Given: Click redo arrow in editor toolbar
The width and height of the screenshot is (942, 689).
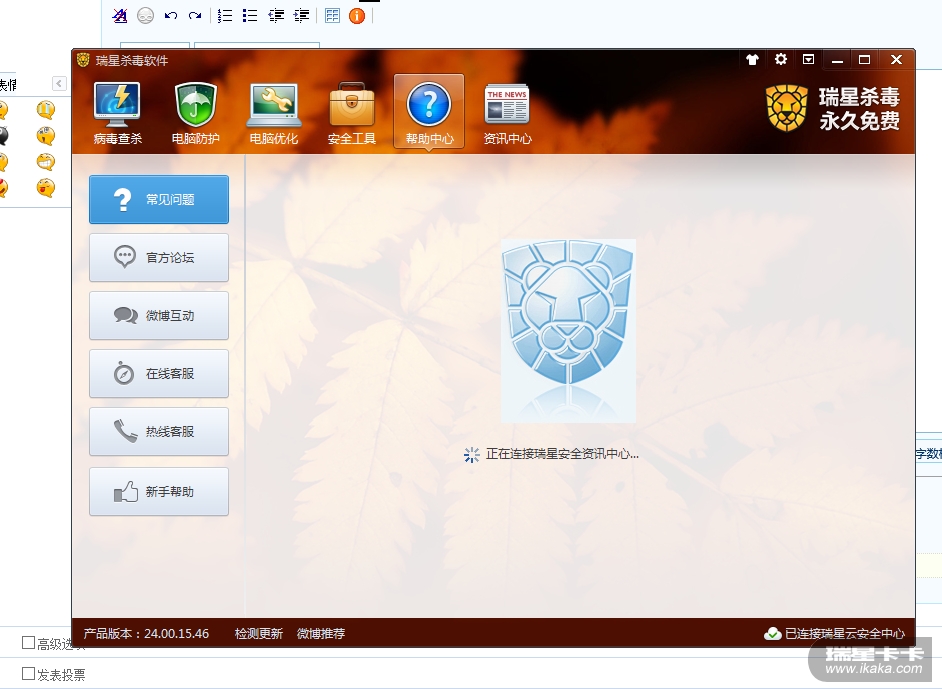Looking at the screenshot, I should pyautogui.click(x=195, y=16).
